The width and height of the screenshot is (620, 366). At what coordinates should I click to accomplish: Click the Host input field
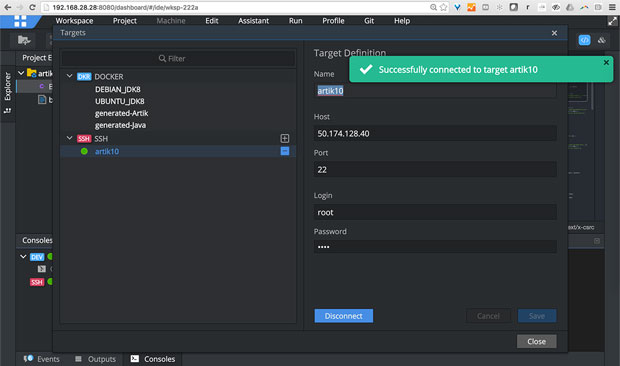[x=435, y=134]
